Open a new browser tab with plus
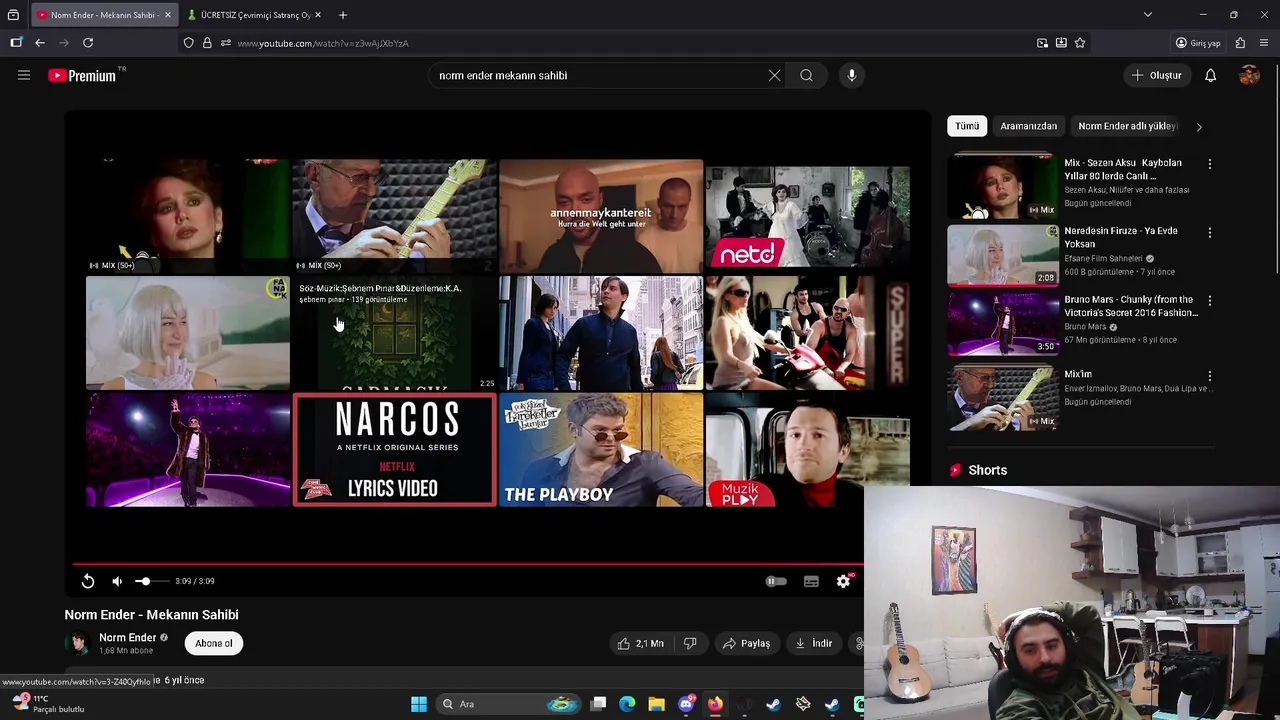The height and width of the screenshot is (720, 1280). point(343,15)
